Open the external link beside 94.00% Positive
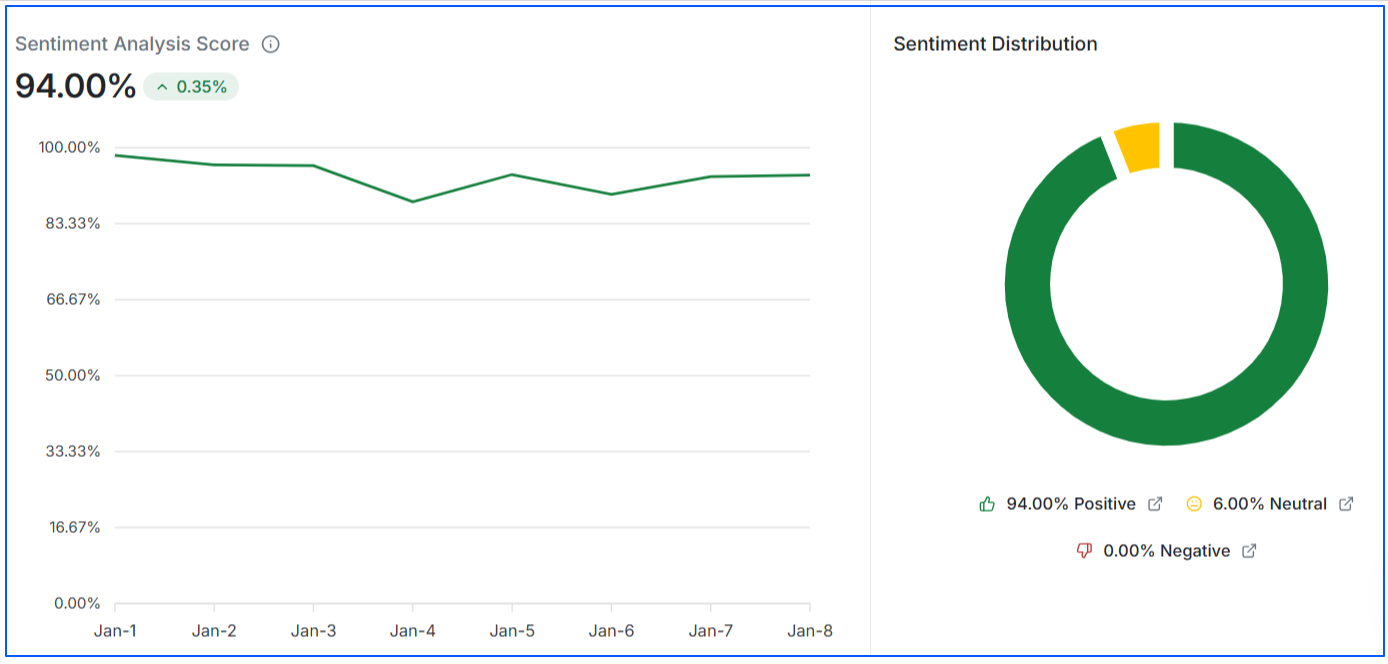 pyautogui.click(x=1156, y=503)
